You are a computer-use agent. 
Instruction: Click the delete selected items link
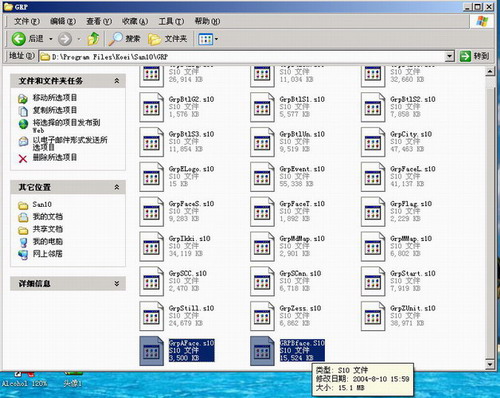(55, 157)
